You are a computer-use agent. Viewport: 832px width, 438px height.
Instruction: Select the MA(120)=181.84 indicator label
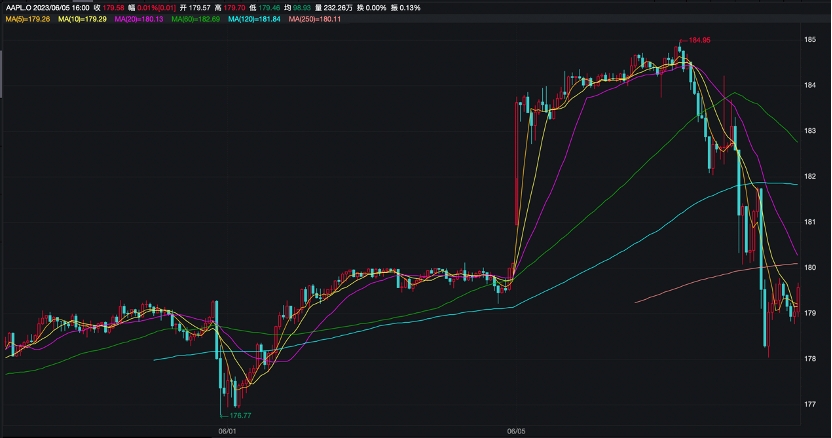[254, 19]
